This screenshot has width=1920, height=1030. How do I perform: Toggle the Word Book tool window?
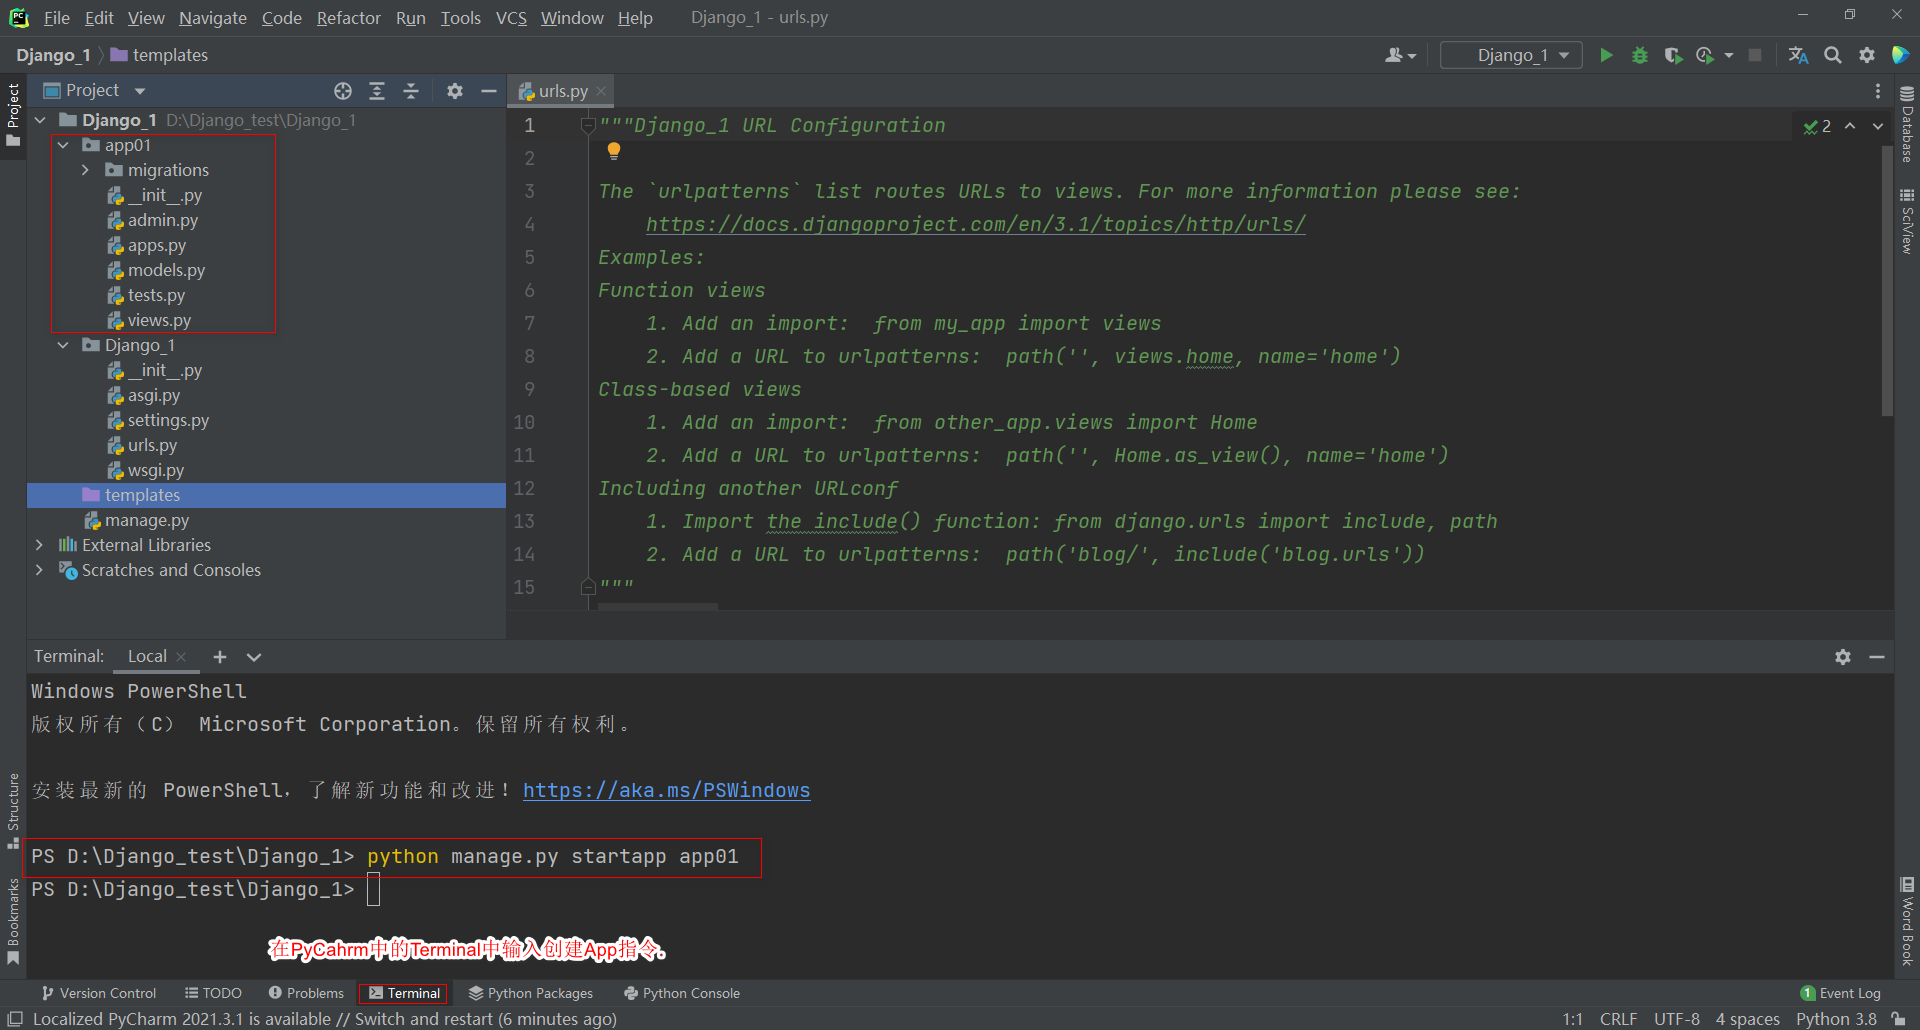pyautogui.click(x=1907, y=921)
